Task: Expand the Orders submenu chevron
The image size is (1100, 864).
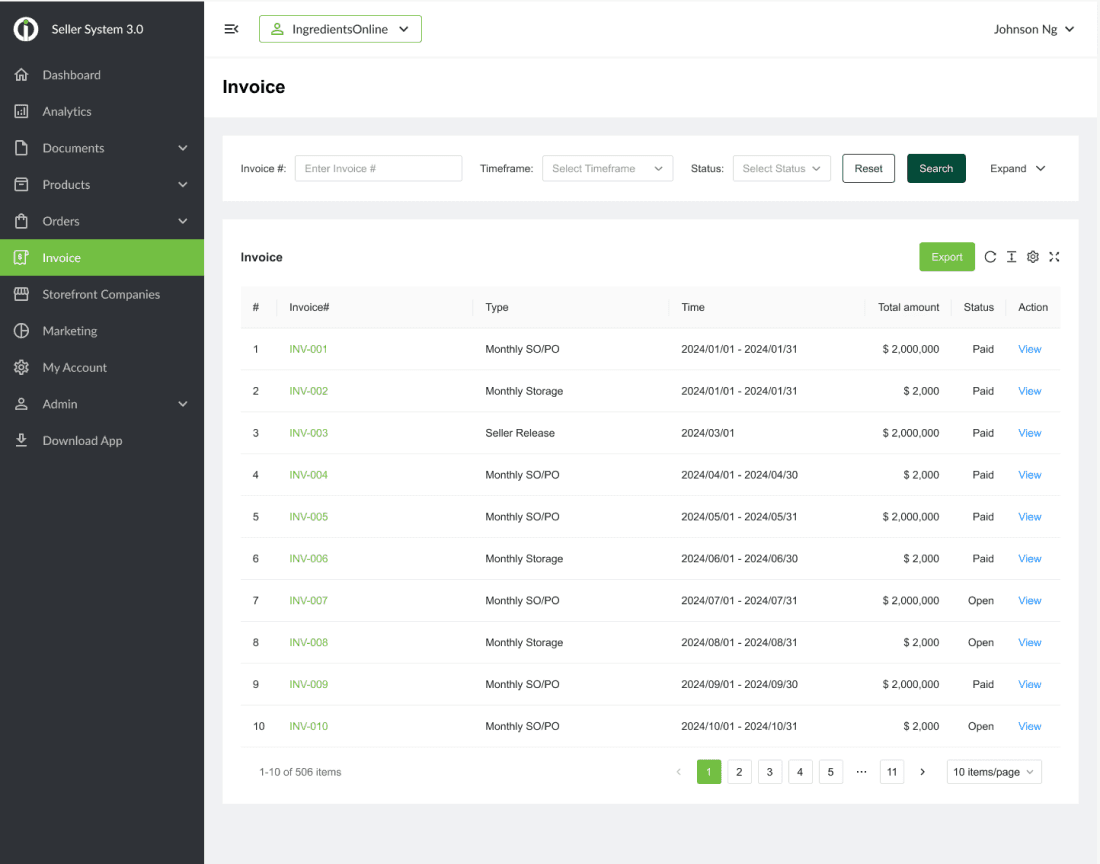Action: point(183,221)
